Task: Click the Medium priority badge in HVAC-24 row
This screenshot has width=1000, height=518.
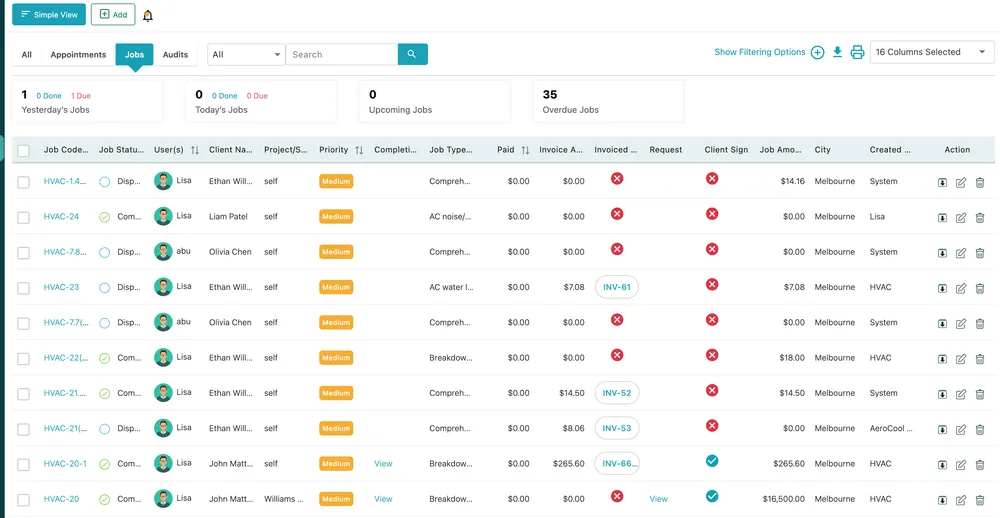Action: [336, 216]
